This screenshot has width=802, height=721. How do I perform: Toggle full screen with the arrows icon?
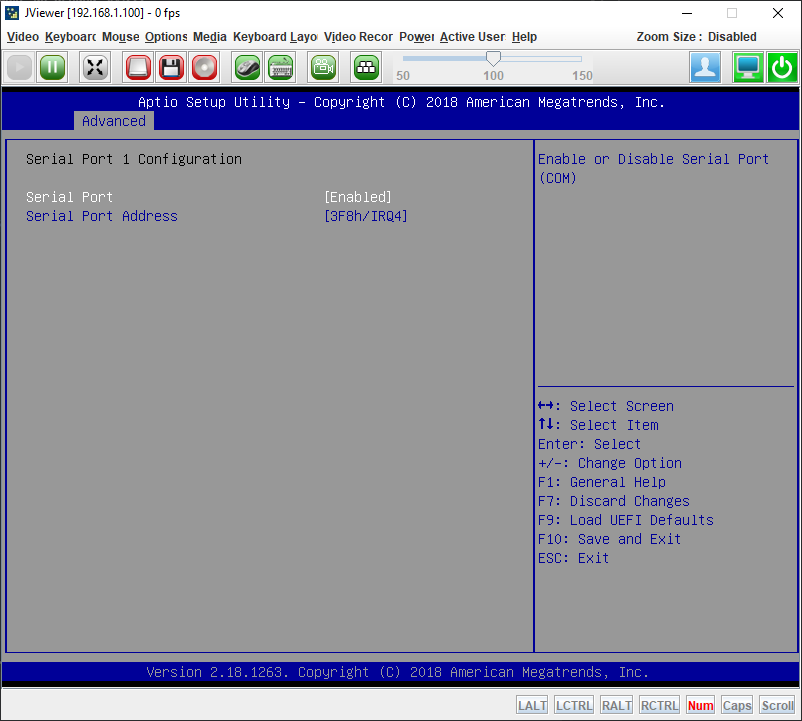pos(95,67)
